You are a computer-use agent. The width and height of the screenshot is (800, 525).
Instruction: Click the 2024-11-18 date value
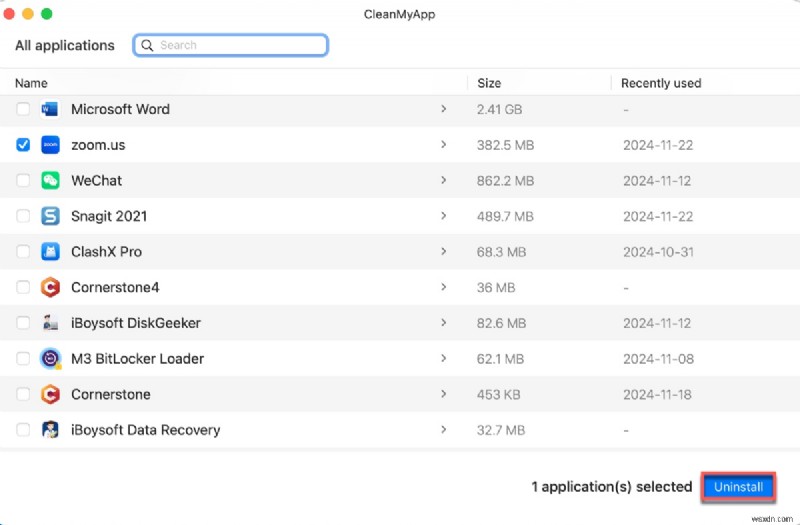(x=657, y=395)
